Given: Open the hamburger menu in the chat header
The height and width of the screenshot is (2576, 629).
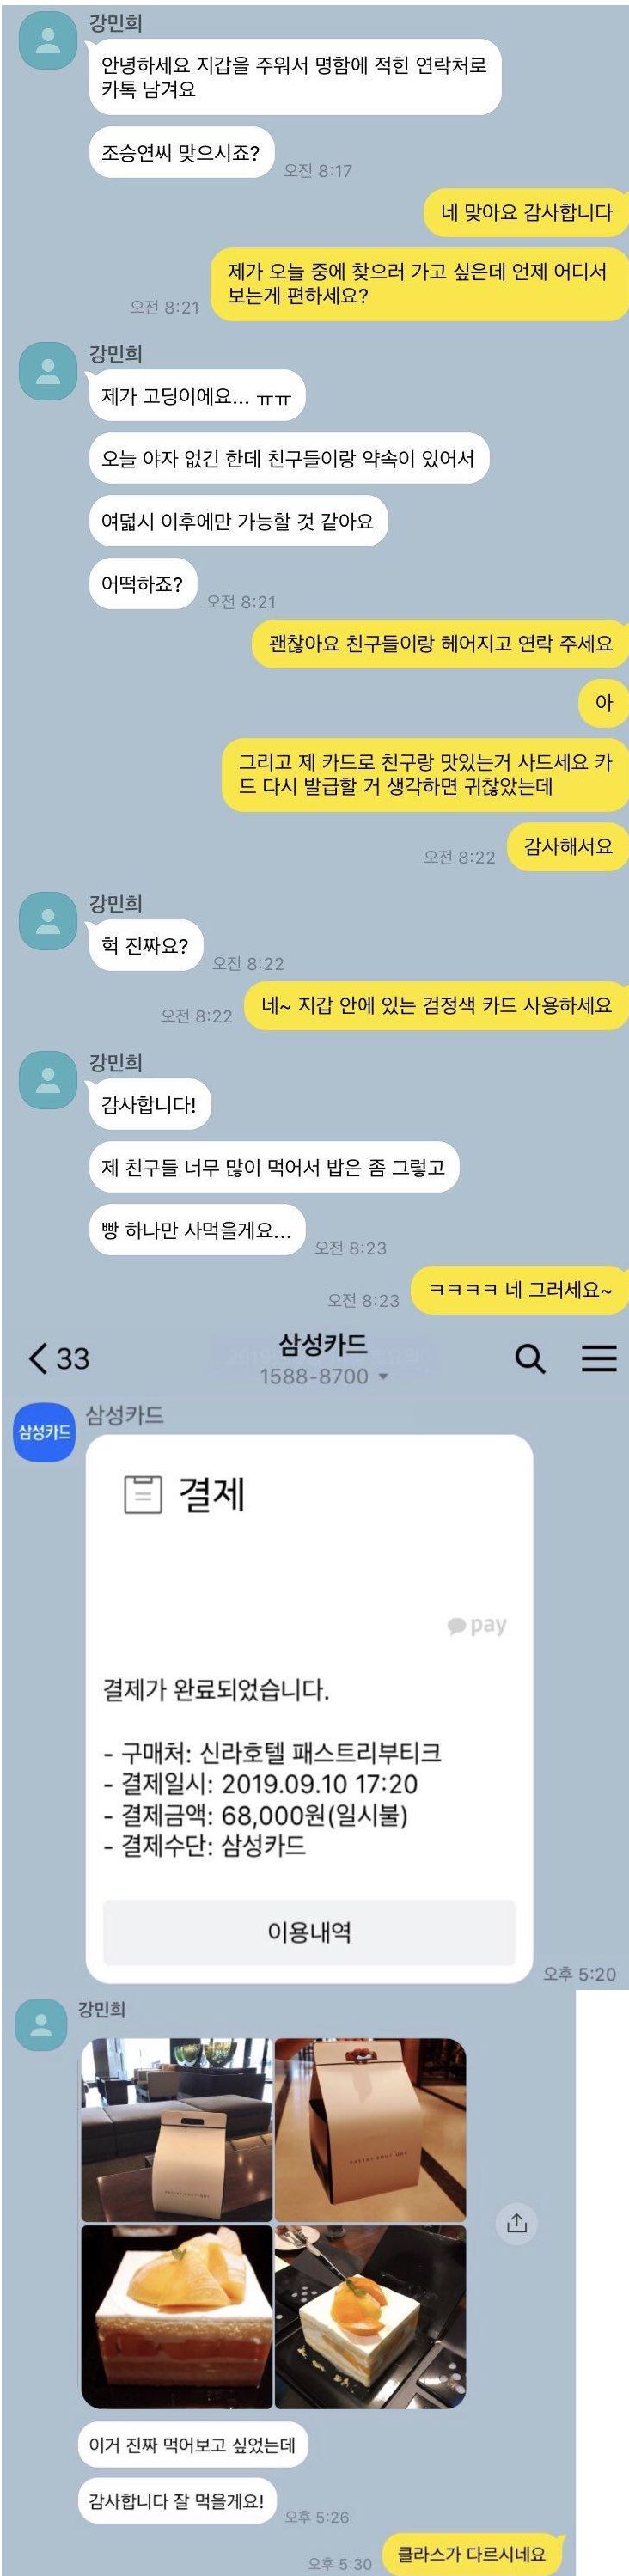Looking at the screenshot, I should click(599, 1357).
